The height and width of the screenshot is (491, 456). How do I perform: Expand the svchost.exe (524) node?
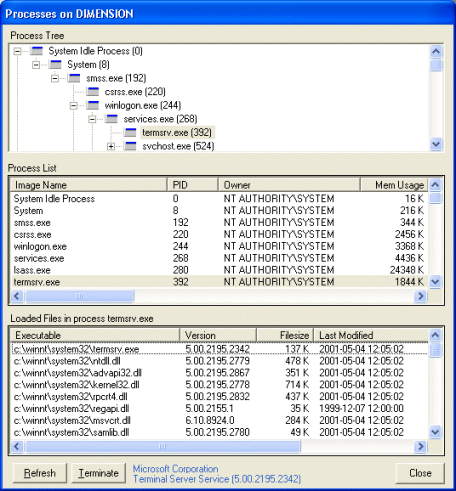111,146
